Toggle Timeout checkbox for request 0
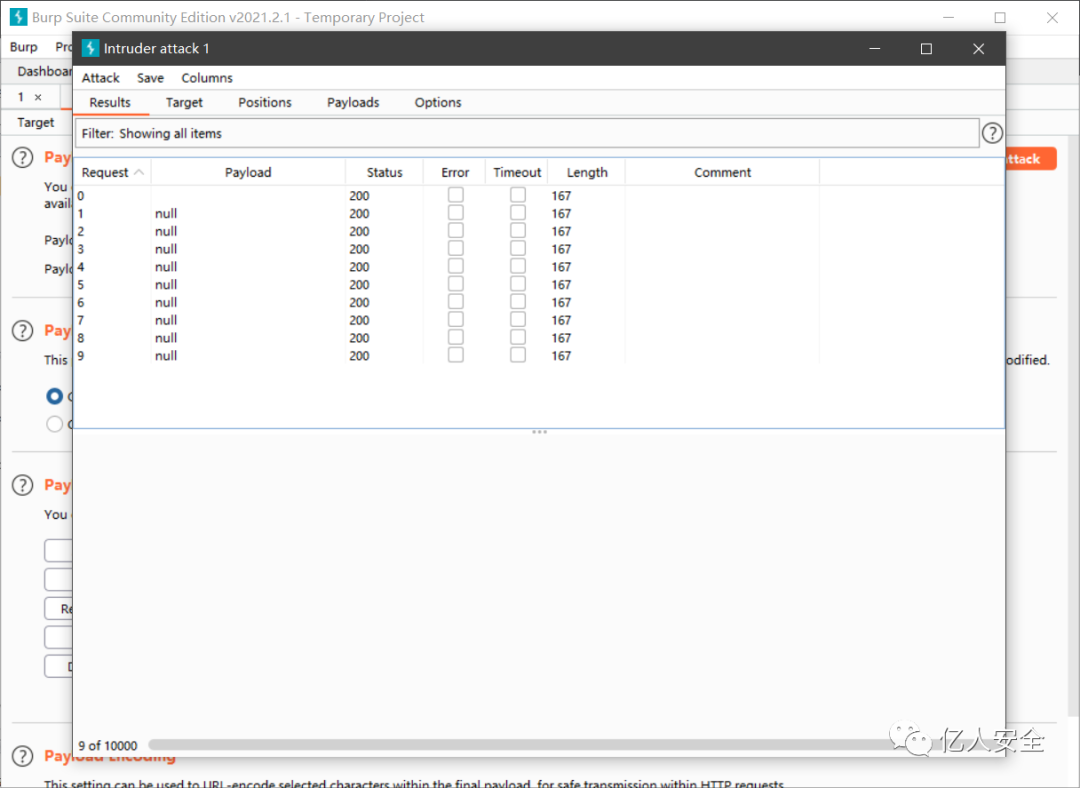This screenshot has height=788, width=1080. point(518,195)
